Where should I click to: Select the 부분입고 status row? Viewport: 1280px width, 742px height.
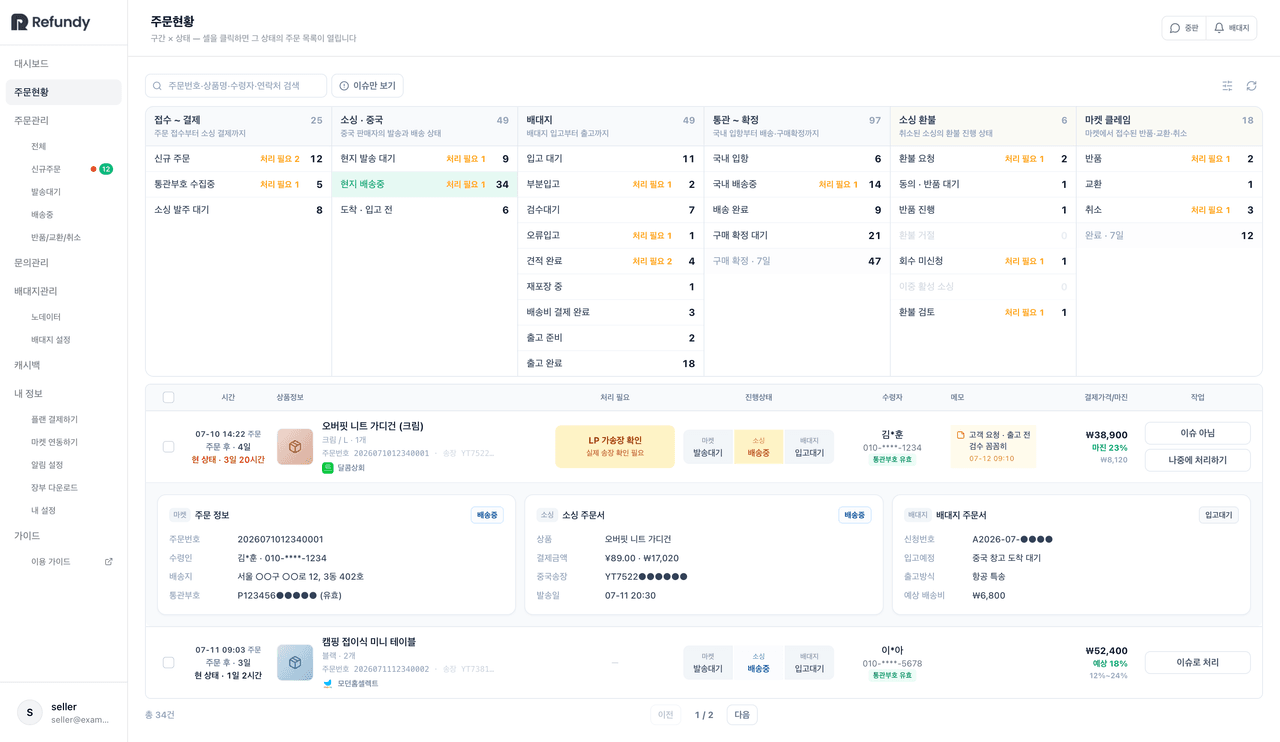click(610, 184)
